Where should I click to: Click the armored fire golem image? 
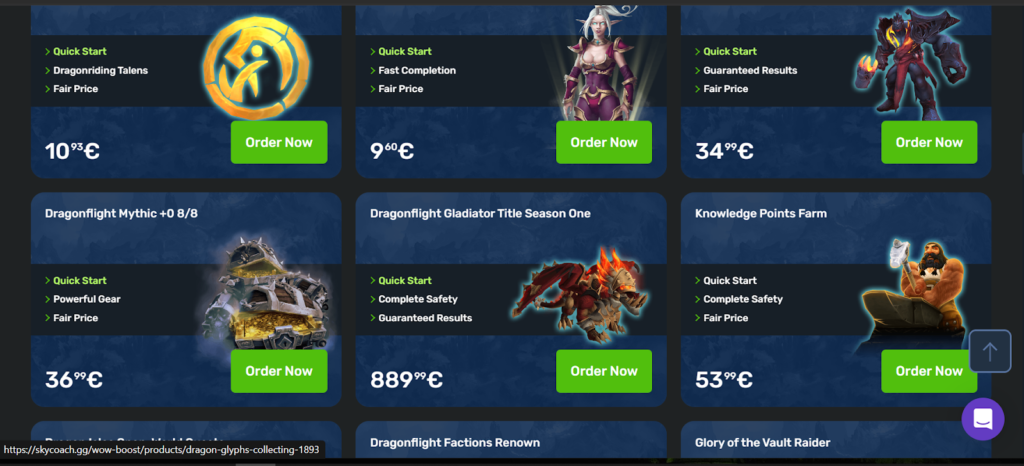point(910,64)
